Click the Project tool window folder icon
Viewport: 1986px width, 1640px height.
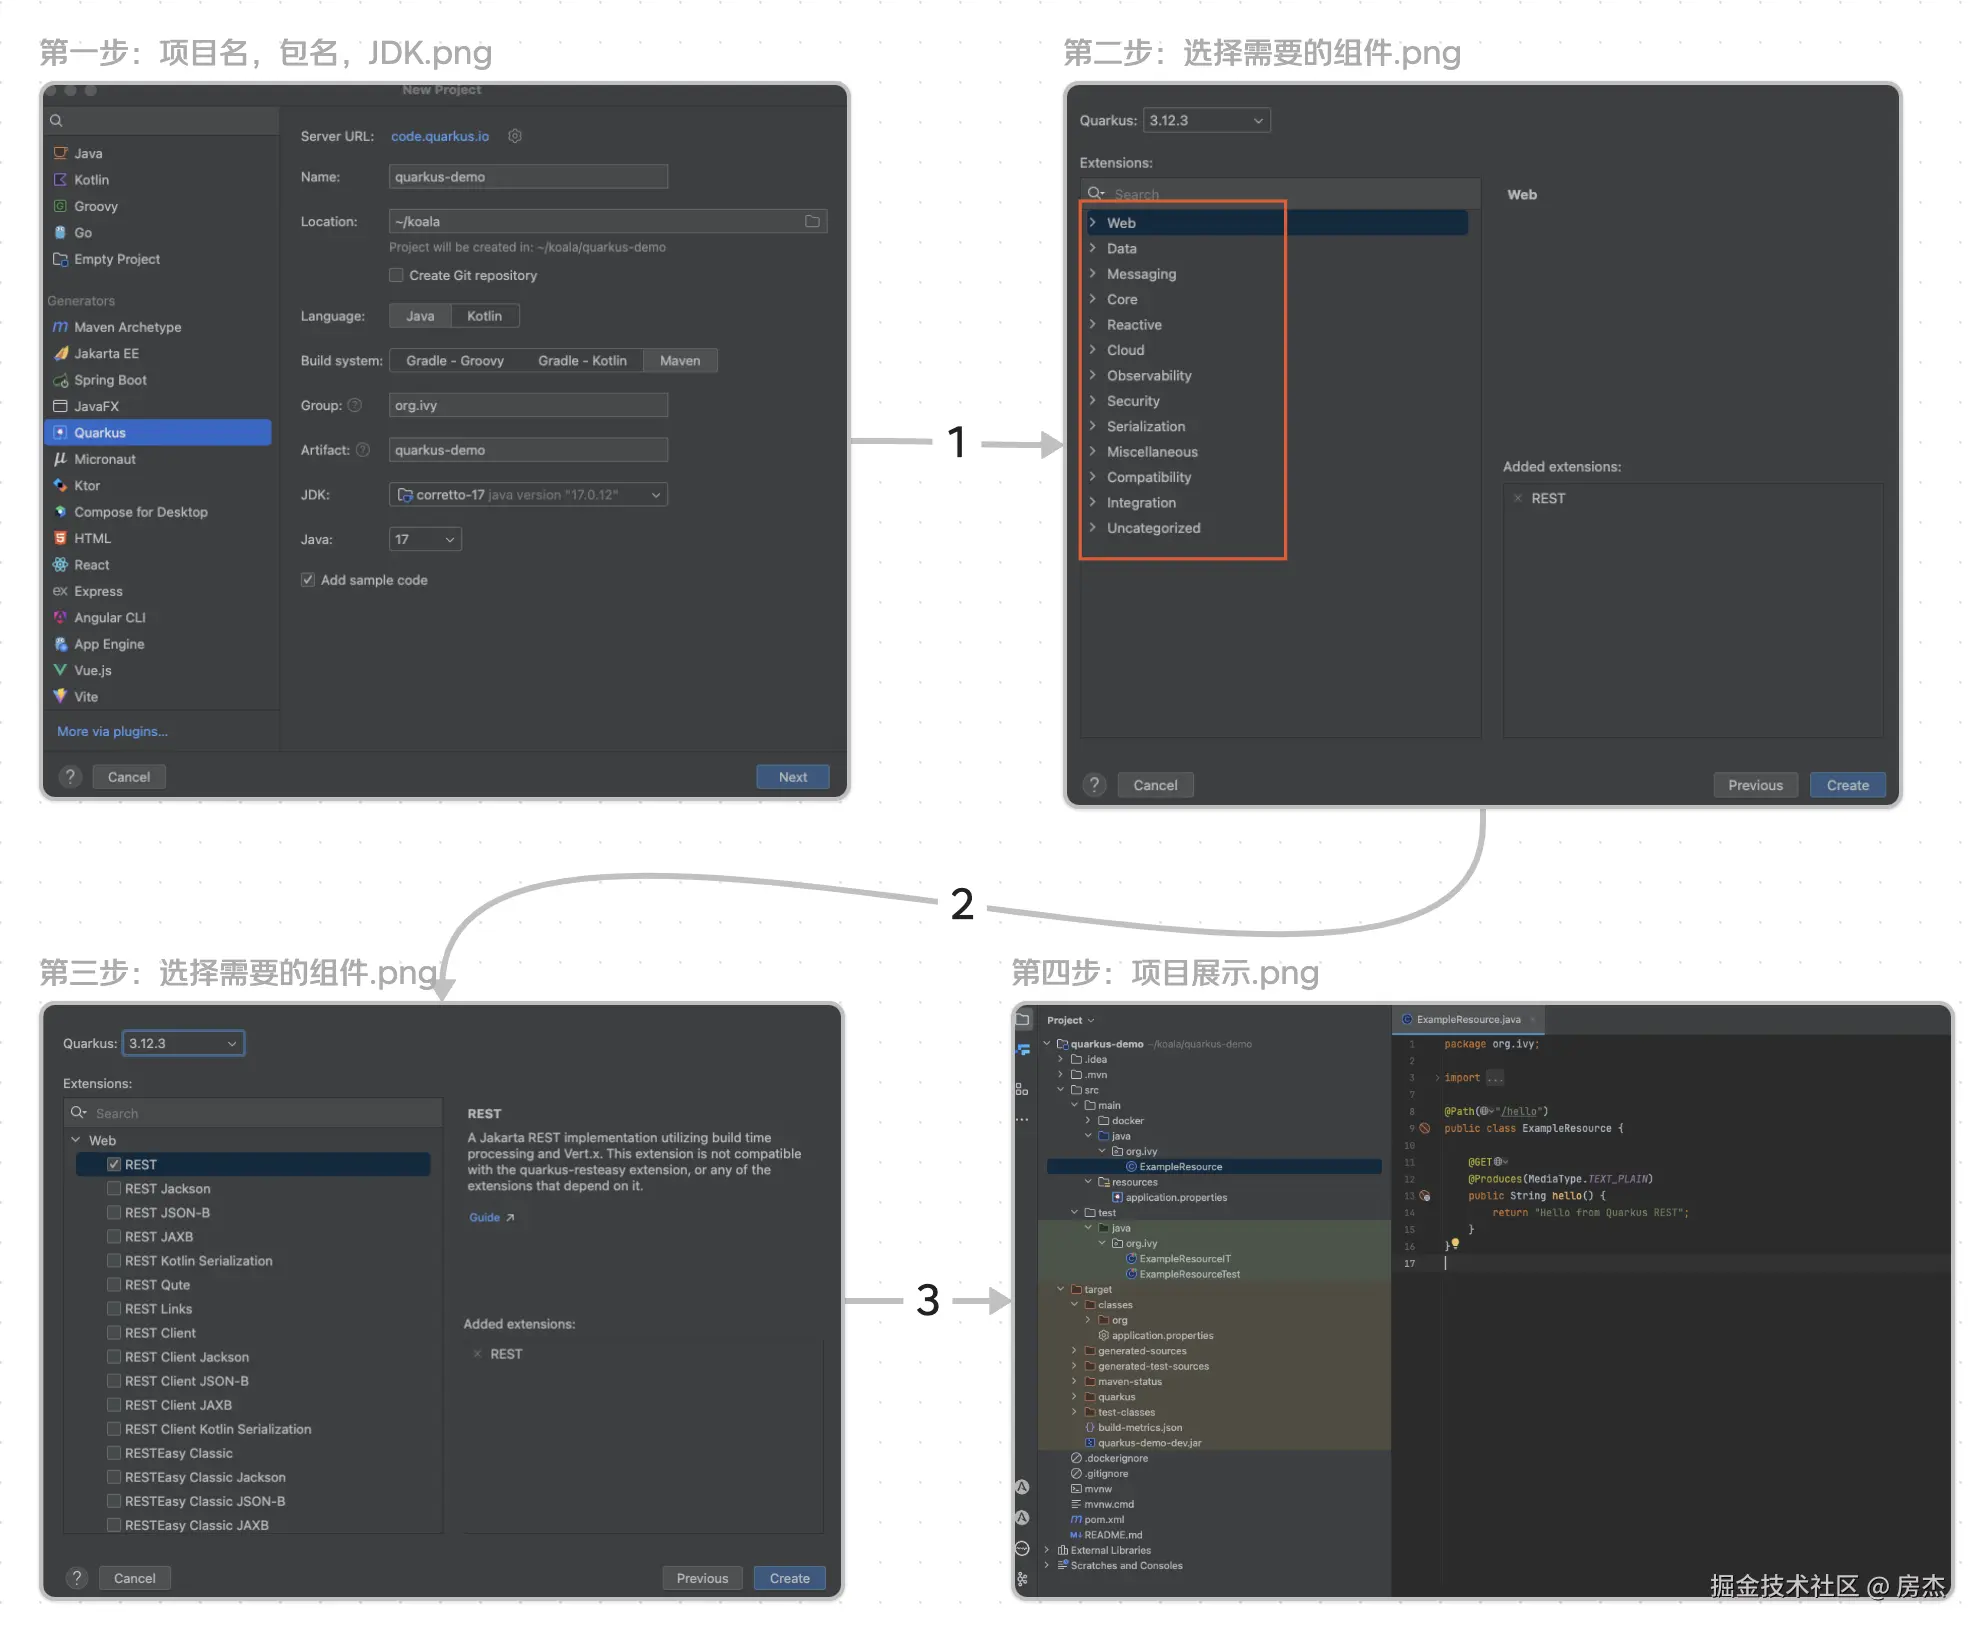point(1023,1020)
